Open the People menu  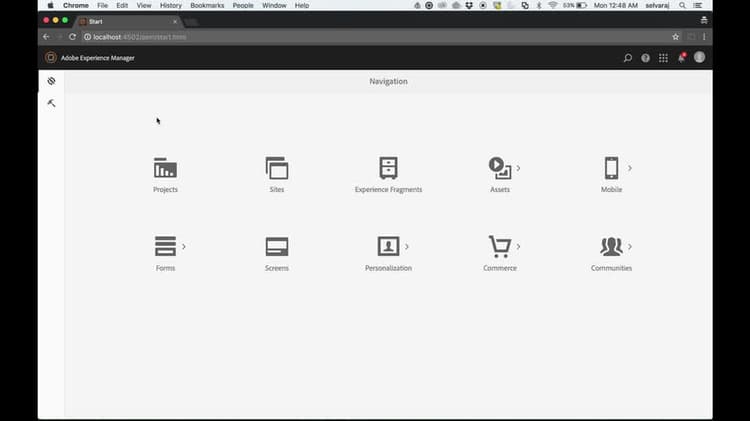tap(243, 5)
